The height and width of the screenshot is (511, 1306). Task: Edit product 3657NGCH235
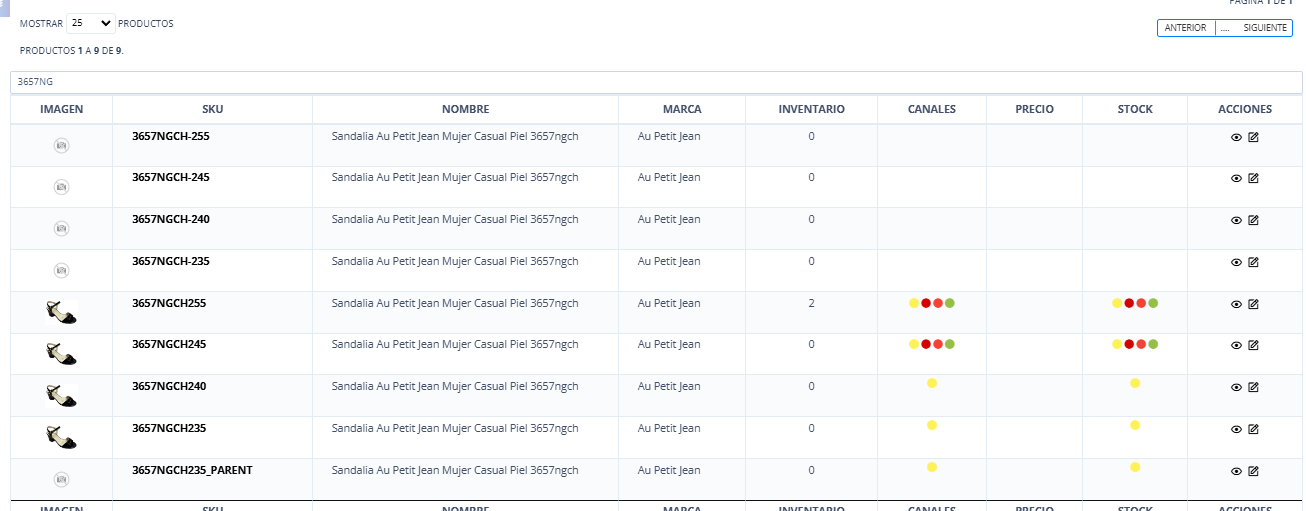tap(1253, 429)
